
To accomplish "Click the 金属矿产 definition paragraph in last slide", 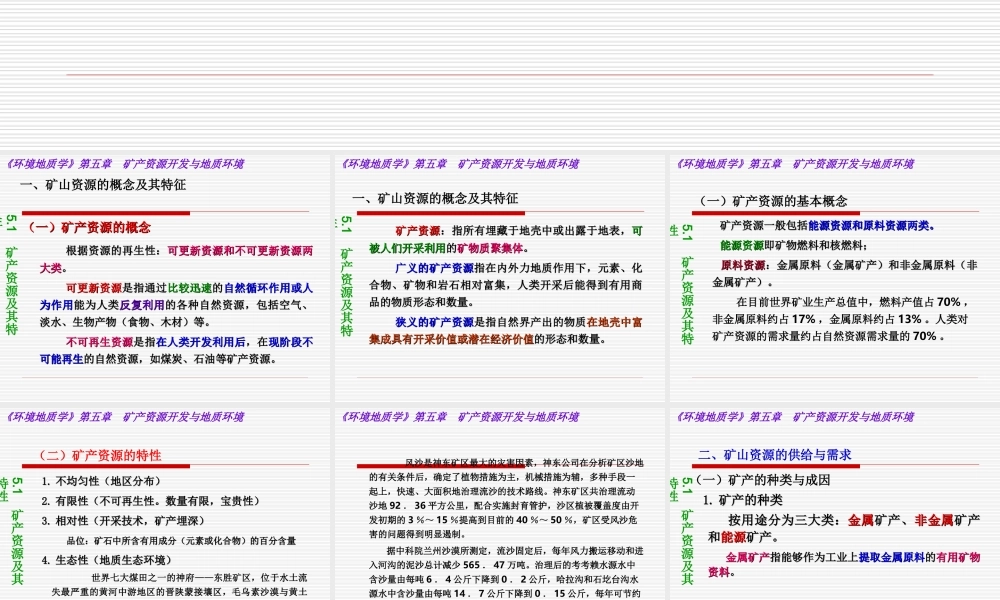I will (x=845, y=564).
